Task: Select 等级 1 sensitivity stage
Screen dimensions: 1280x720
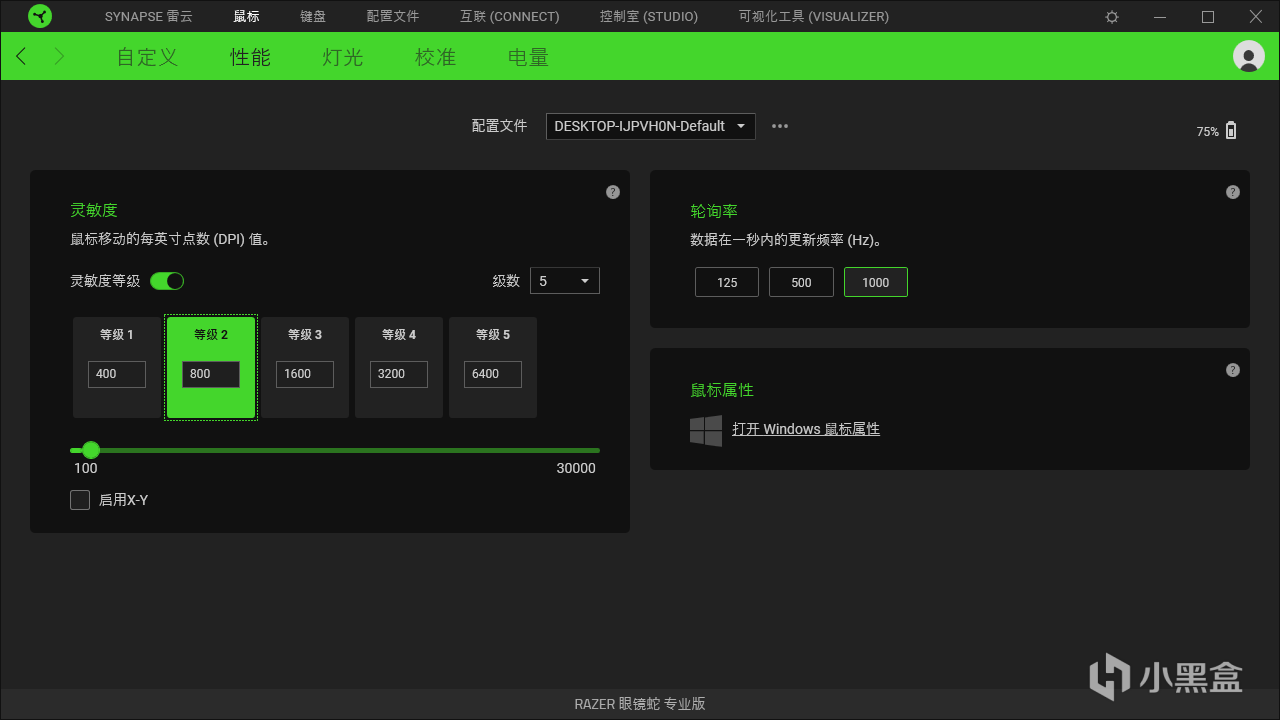Action: [117, 367]
